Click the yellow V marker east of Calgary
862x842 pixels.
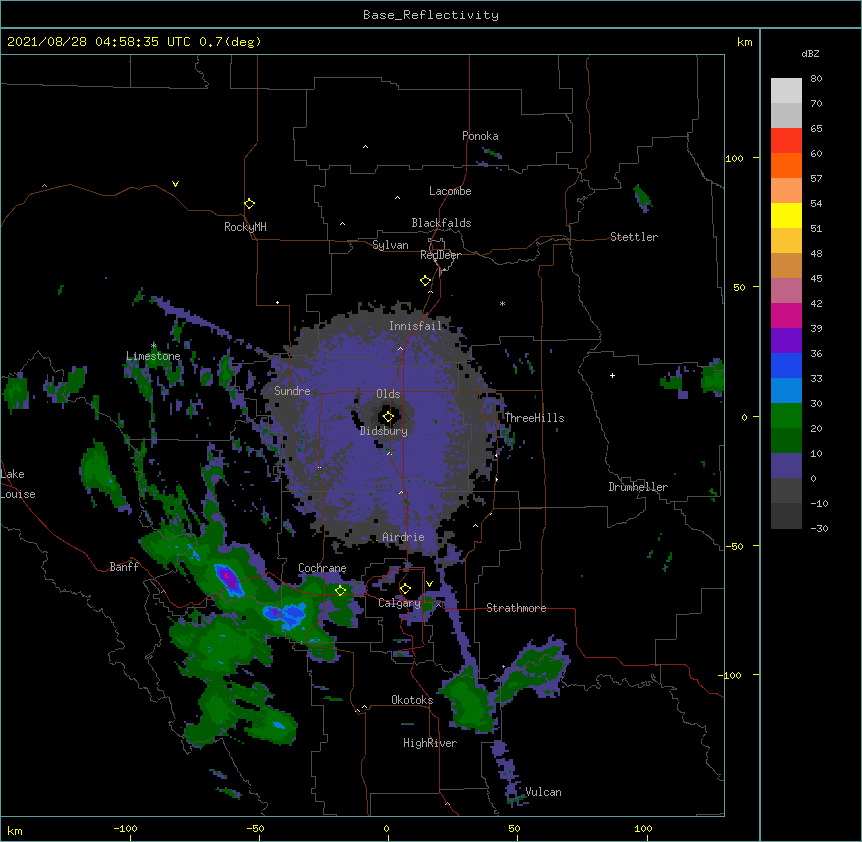pyautogui.click(x=429, y=584)
